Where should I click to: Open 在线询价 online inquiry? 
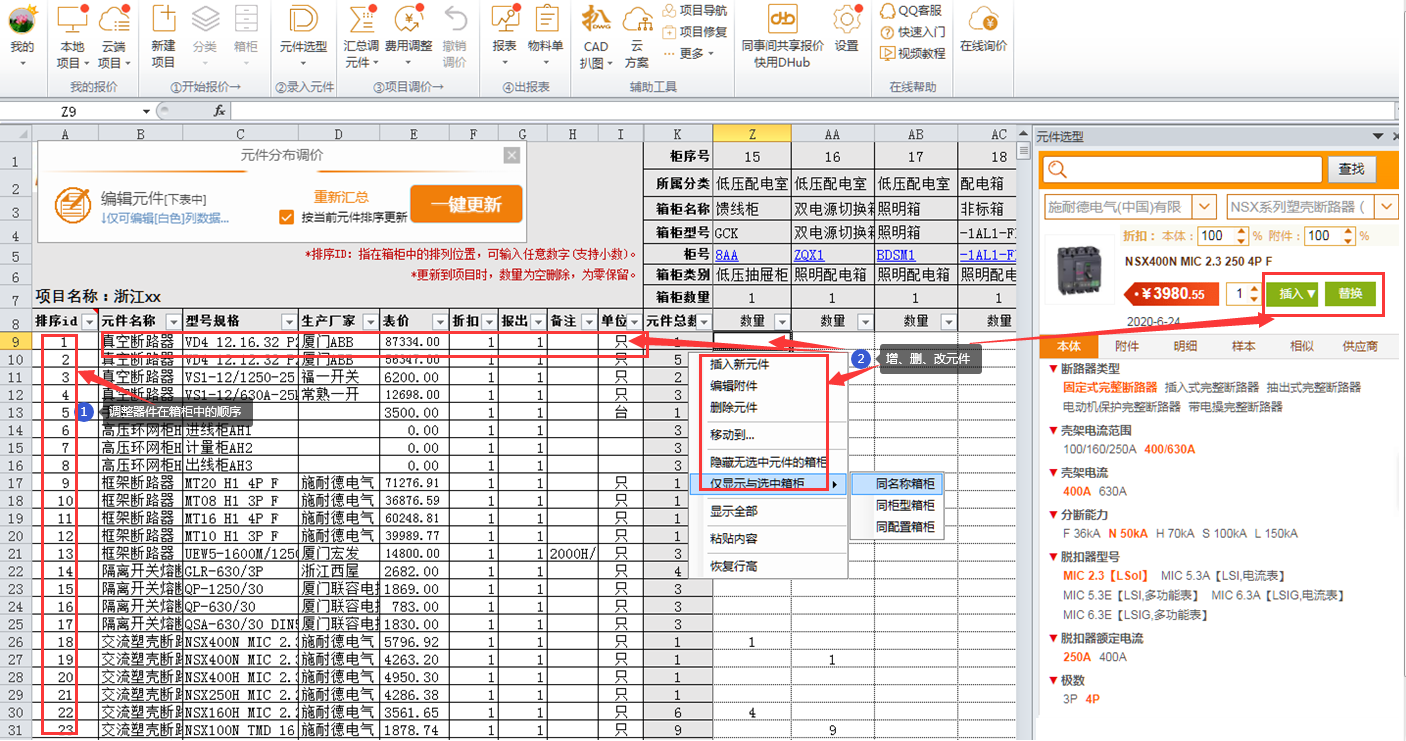[x=984, y=30]
